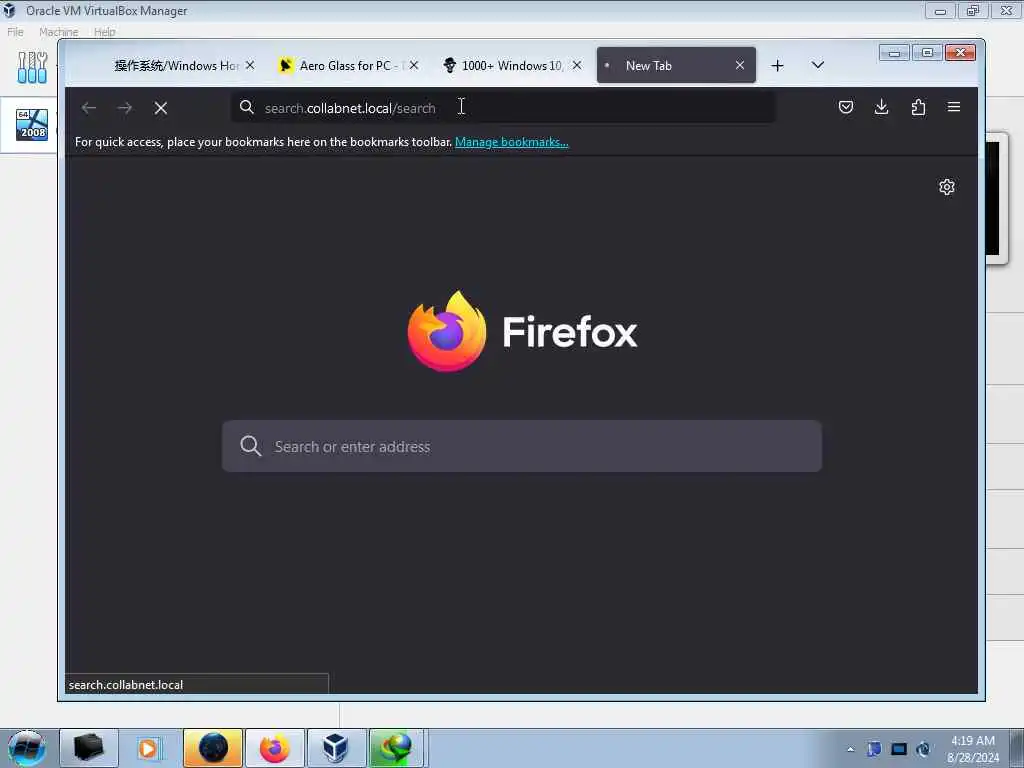Open the media player taskbar icon
1024x768 pixels.
coord(148,748)
